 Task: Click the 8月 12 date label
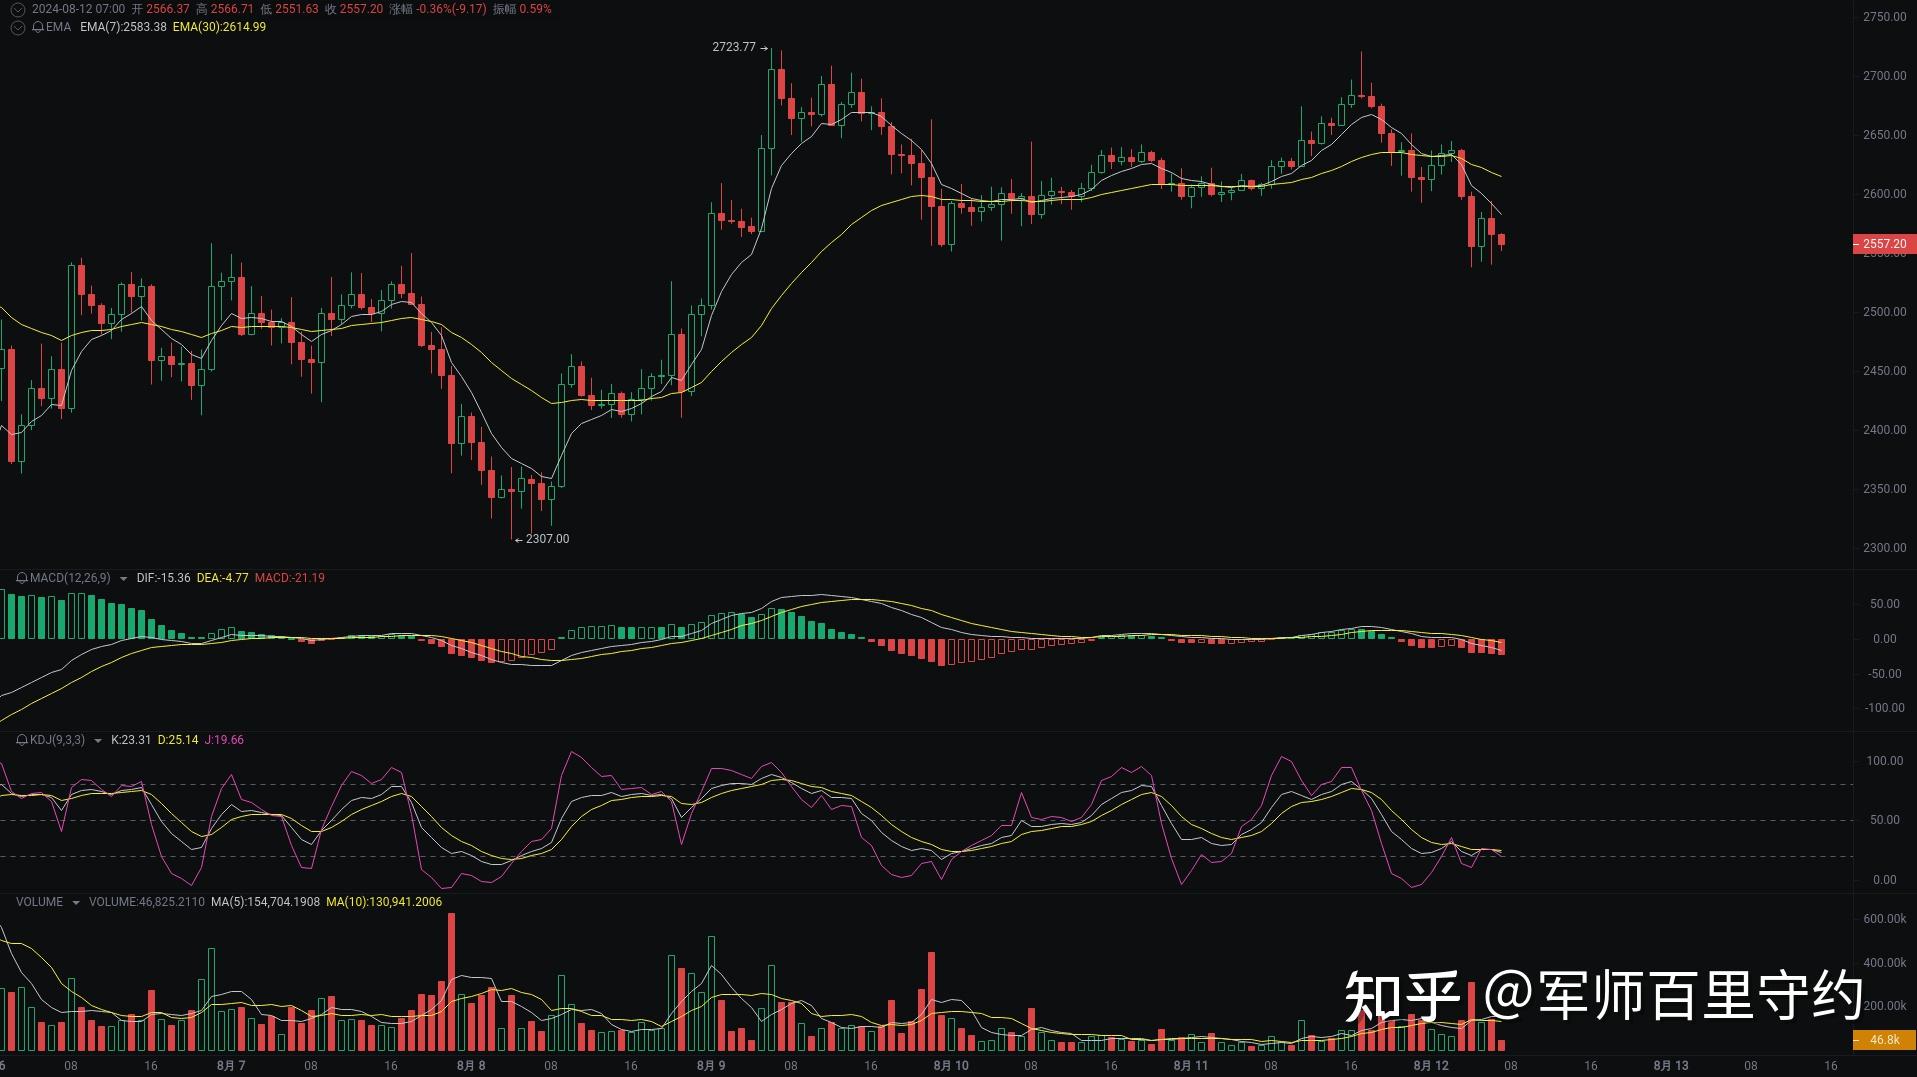(x=1431, y=1066)
